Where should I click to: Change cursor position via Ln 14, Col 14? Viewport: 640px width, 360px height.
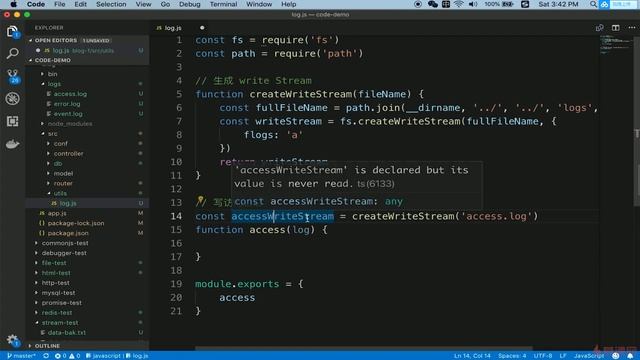click(472, 356)
